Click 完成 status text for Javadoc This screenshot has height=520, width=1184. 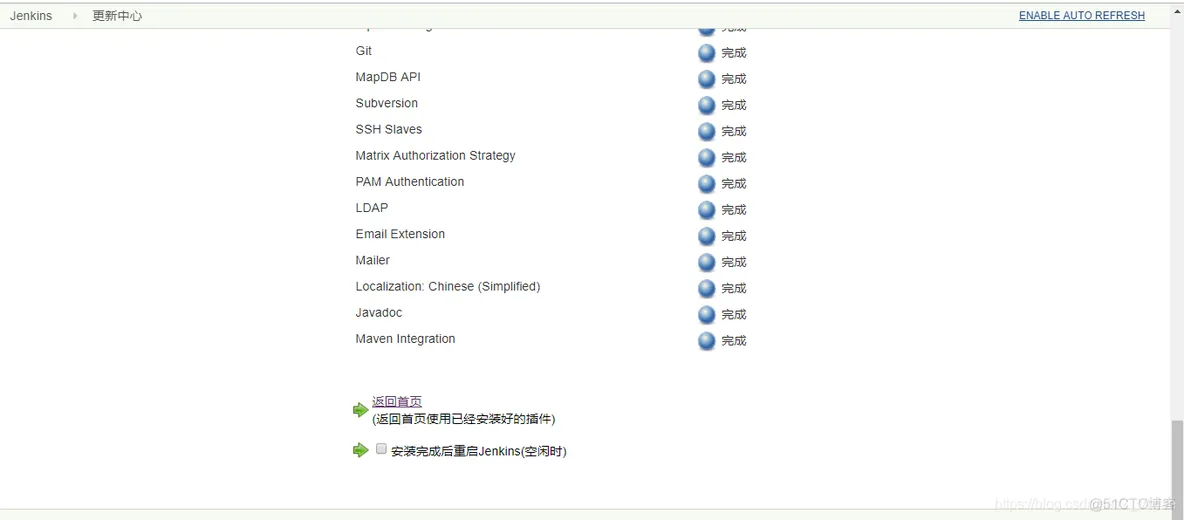coord(734,315)
